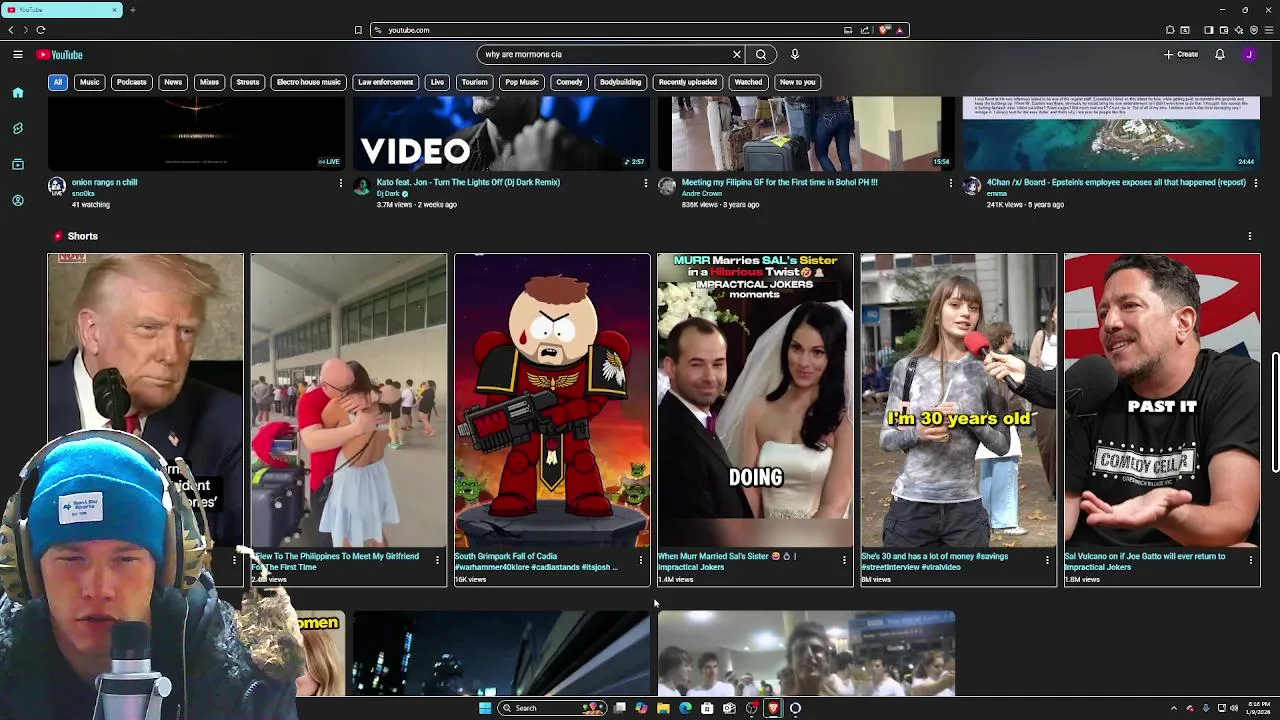
Task: Play the Murr Marries Sal's Sister short
Action: pos(755,400)
